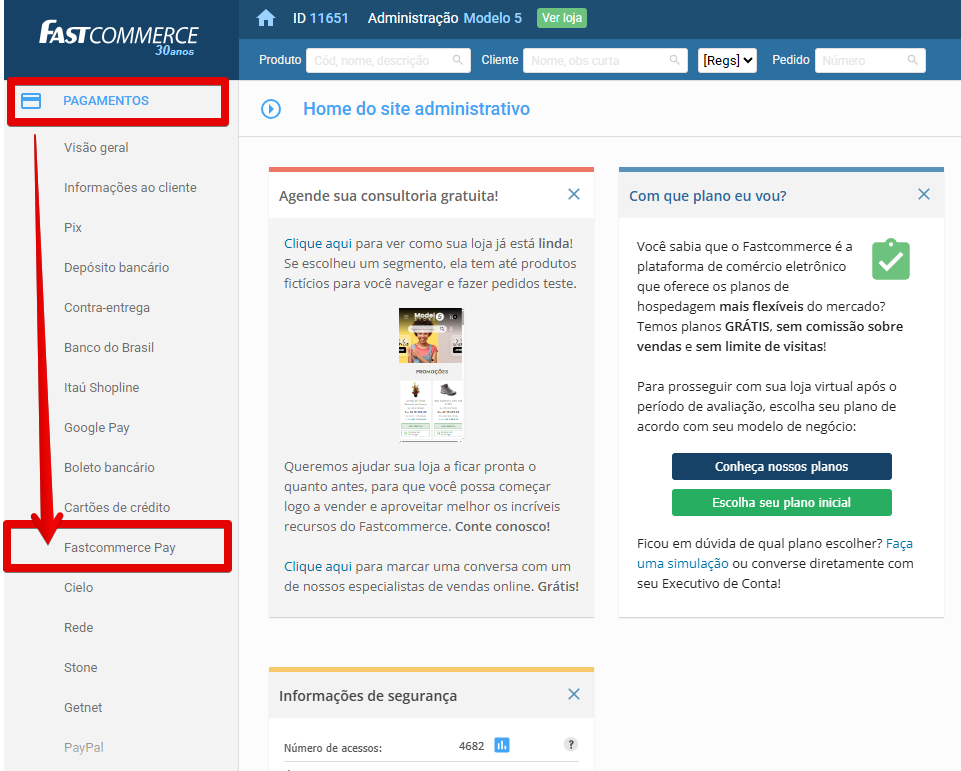Select Visão geral in sidebar
The image size is (961, 771).
tap(96, 148)
